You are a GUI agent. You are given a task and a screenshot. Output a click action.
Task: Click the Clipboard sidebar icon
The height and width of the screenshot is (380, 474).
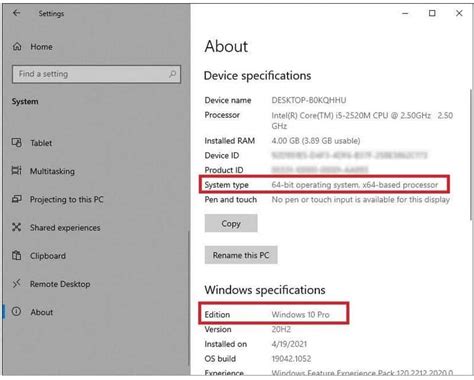click(17, 256)
